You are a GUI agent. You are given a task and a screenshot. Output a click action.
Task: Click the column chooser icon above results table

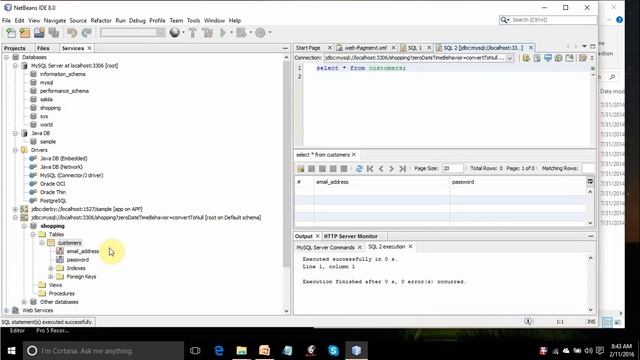590,182
